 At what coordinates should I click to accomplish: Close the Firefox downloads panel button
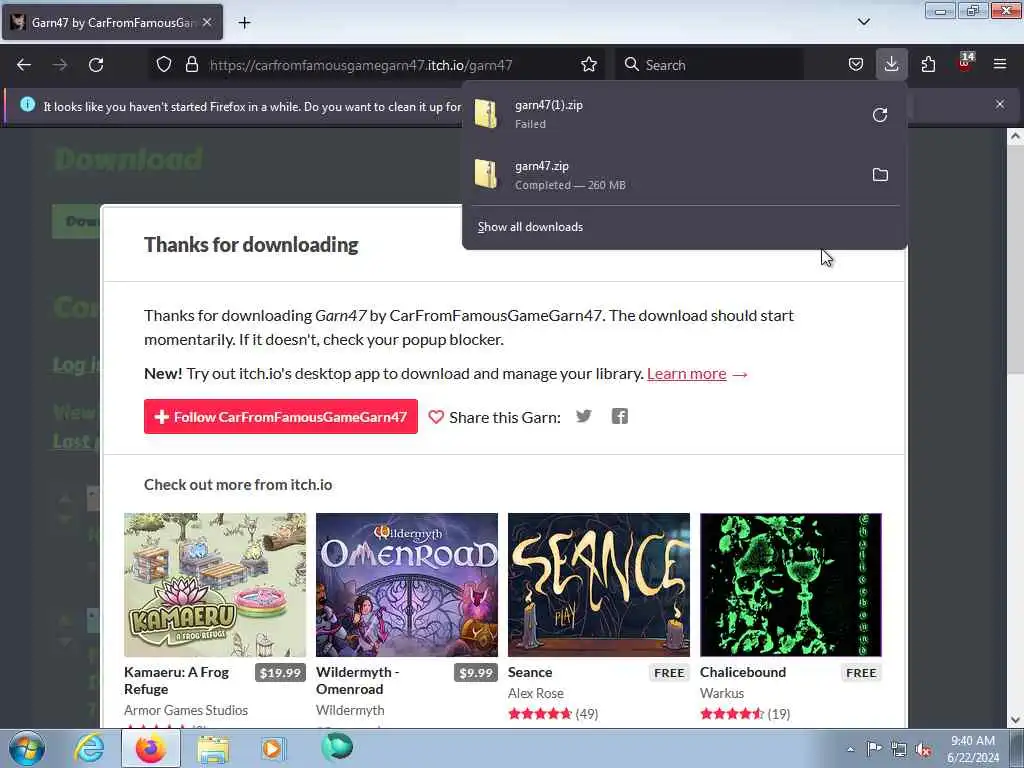pyautogui.click(x=891, y=65)
